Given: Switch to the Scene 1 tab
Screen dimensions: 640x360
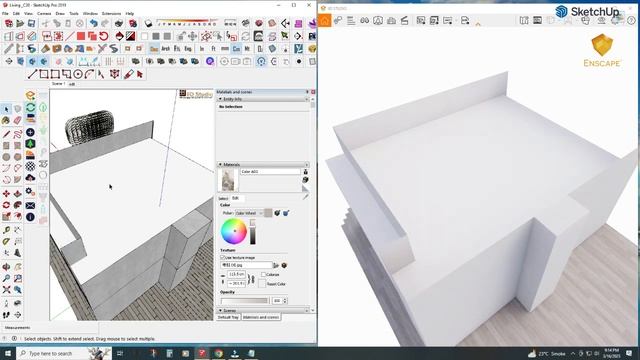Looking at the screenshot, I should point(58,84).
